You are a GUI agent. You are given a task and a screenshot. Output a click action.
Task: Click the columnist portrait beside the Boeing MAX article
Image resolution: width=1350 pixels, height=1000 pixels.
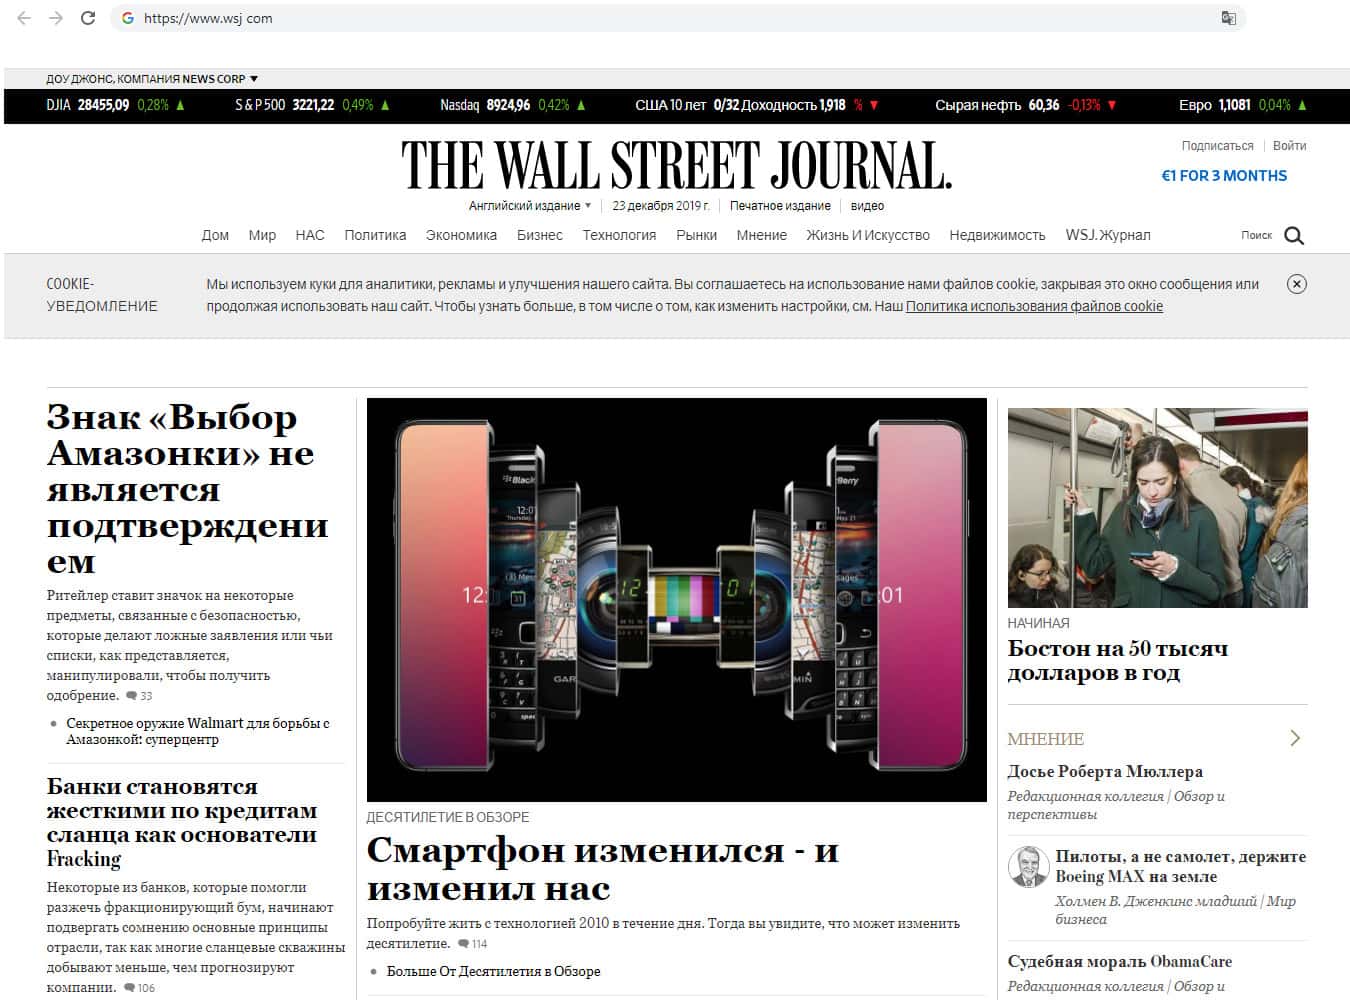1027,867
